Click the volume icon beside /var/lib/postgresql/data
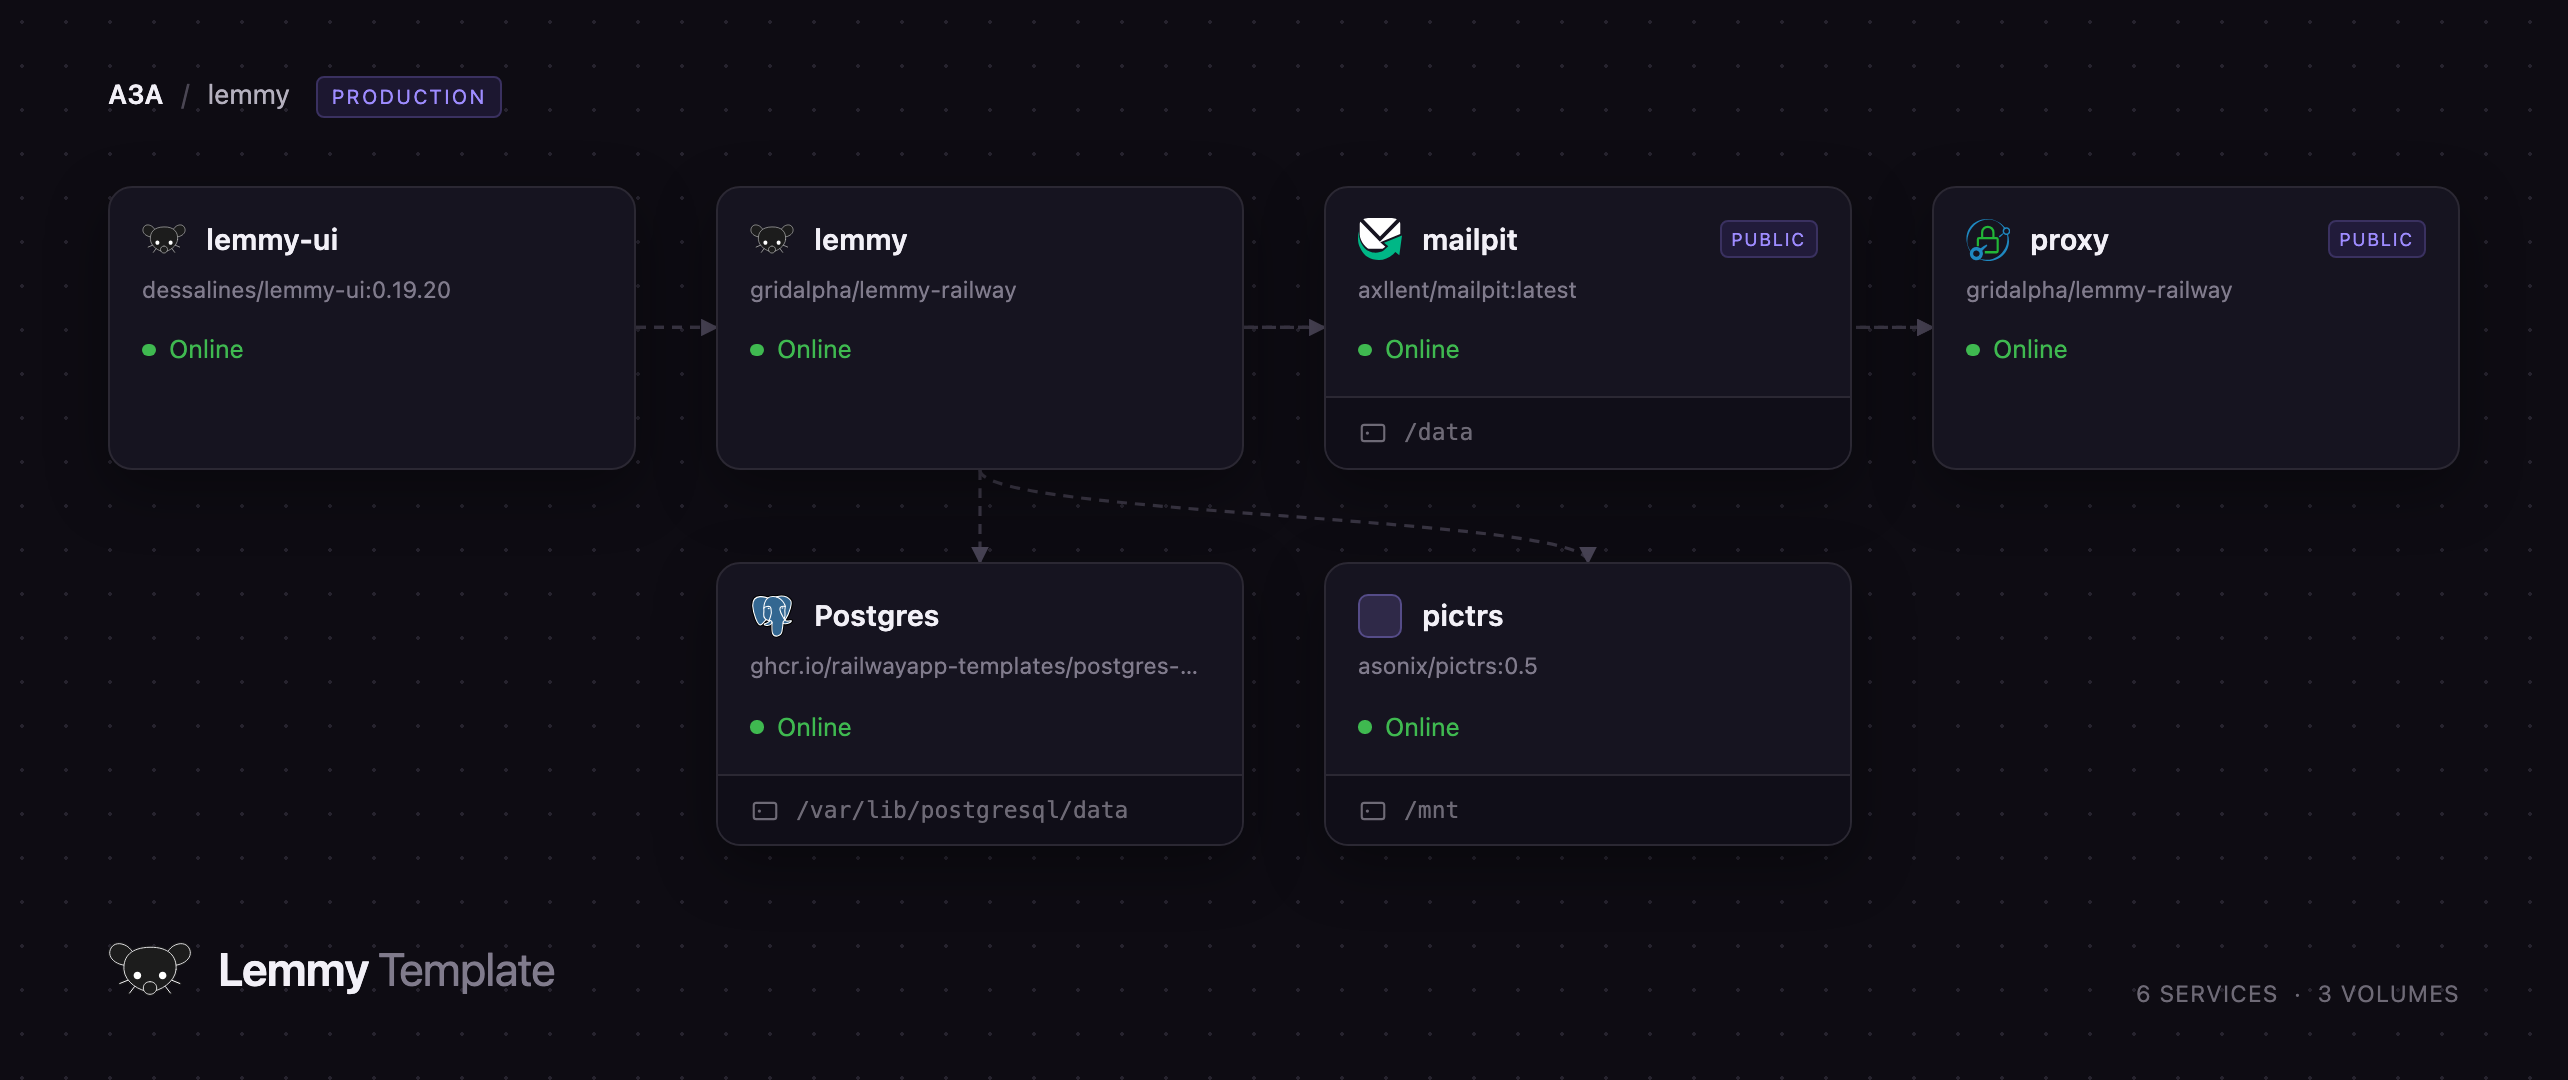Image resolution: width=2568 pixels, height=1080 pixels. [x=765, y=811]
